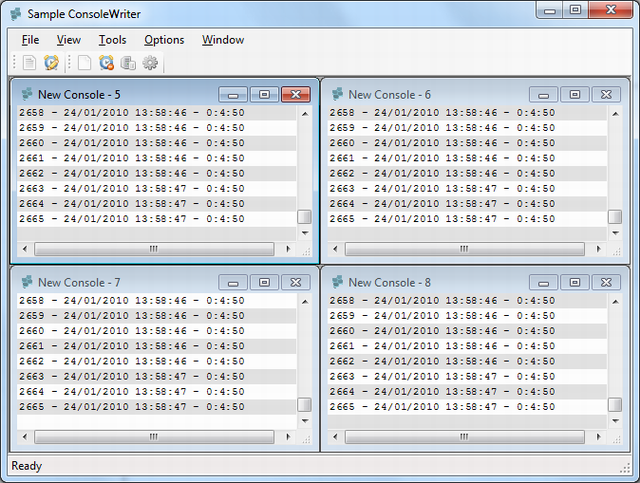Maximize the New Console - 6 window

[575, 95]
